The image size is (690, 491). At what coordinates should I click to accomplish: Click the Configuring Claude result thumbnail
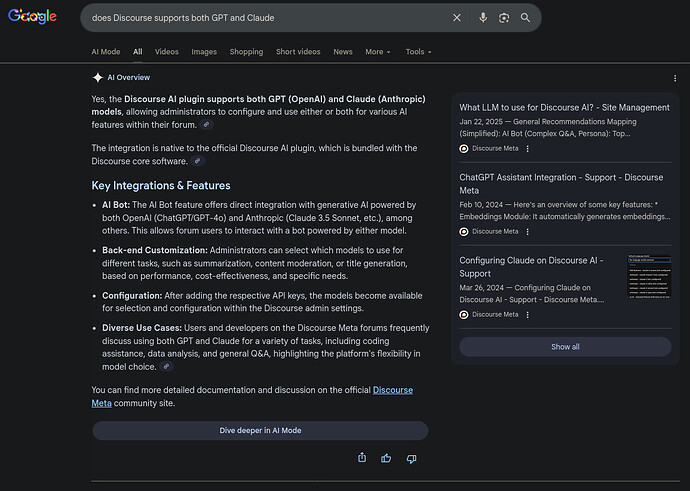(650, 277)
